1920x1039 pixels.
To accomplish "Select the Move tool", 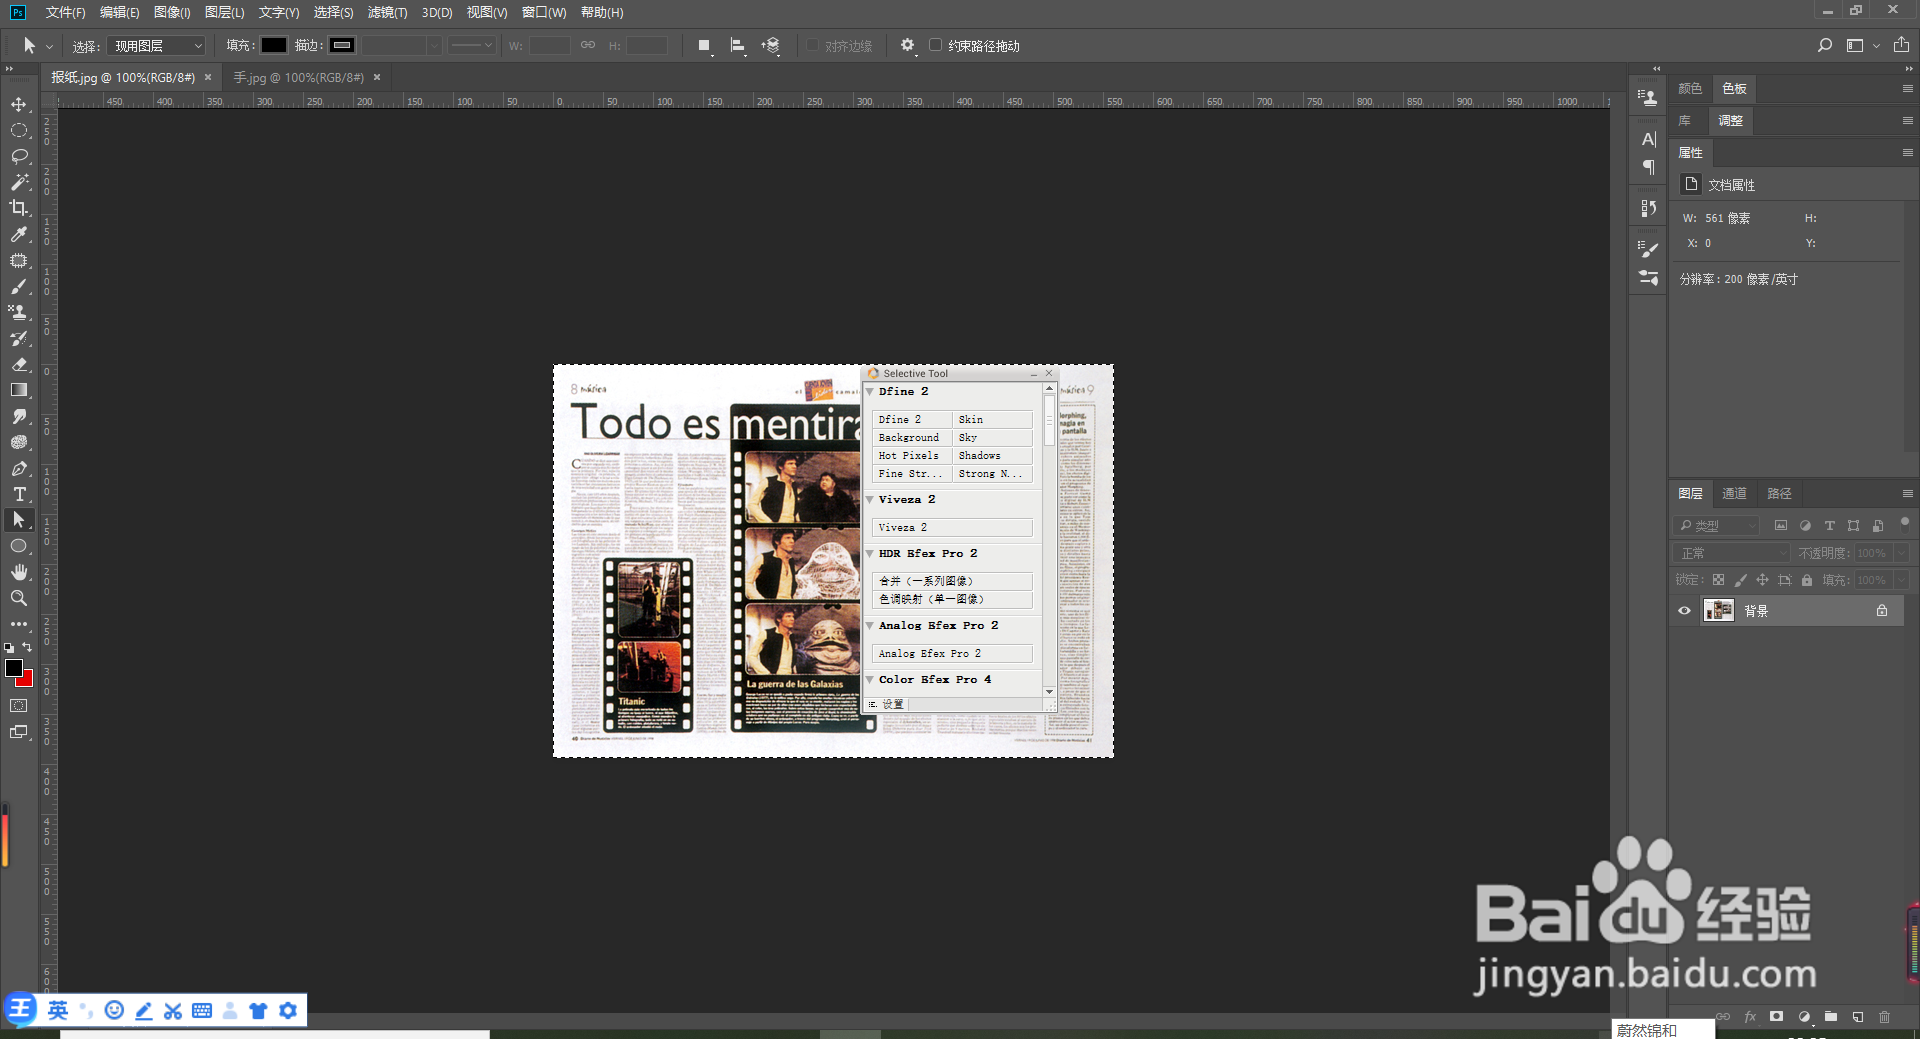I will pos(19,104).
